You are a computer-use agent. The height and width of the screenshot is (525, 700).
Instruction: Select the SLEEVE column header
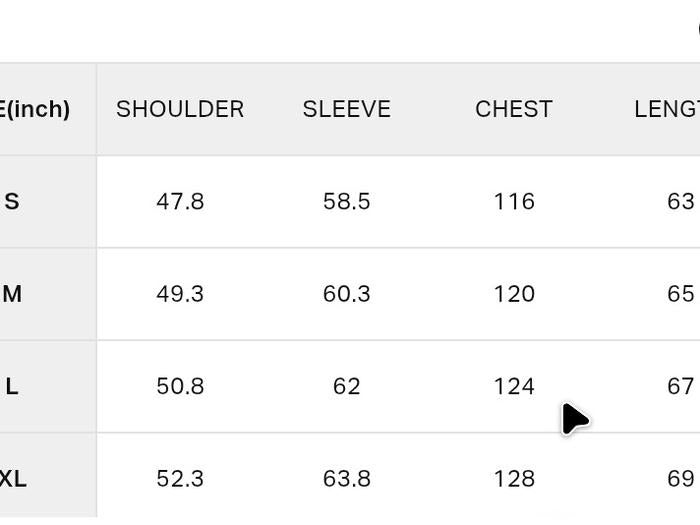click(x=347, y=109)
